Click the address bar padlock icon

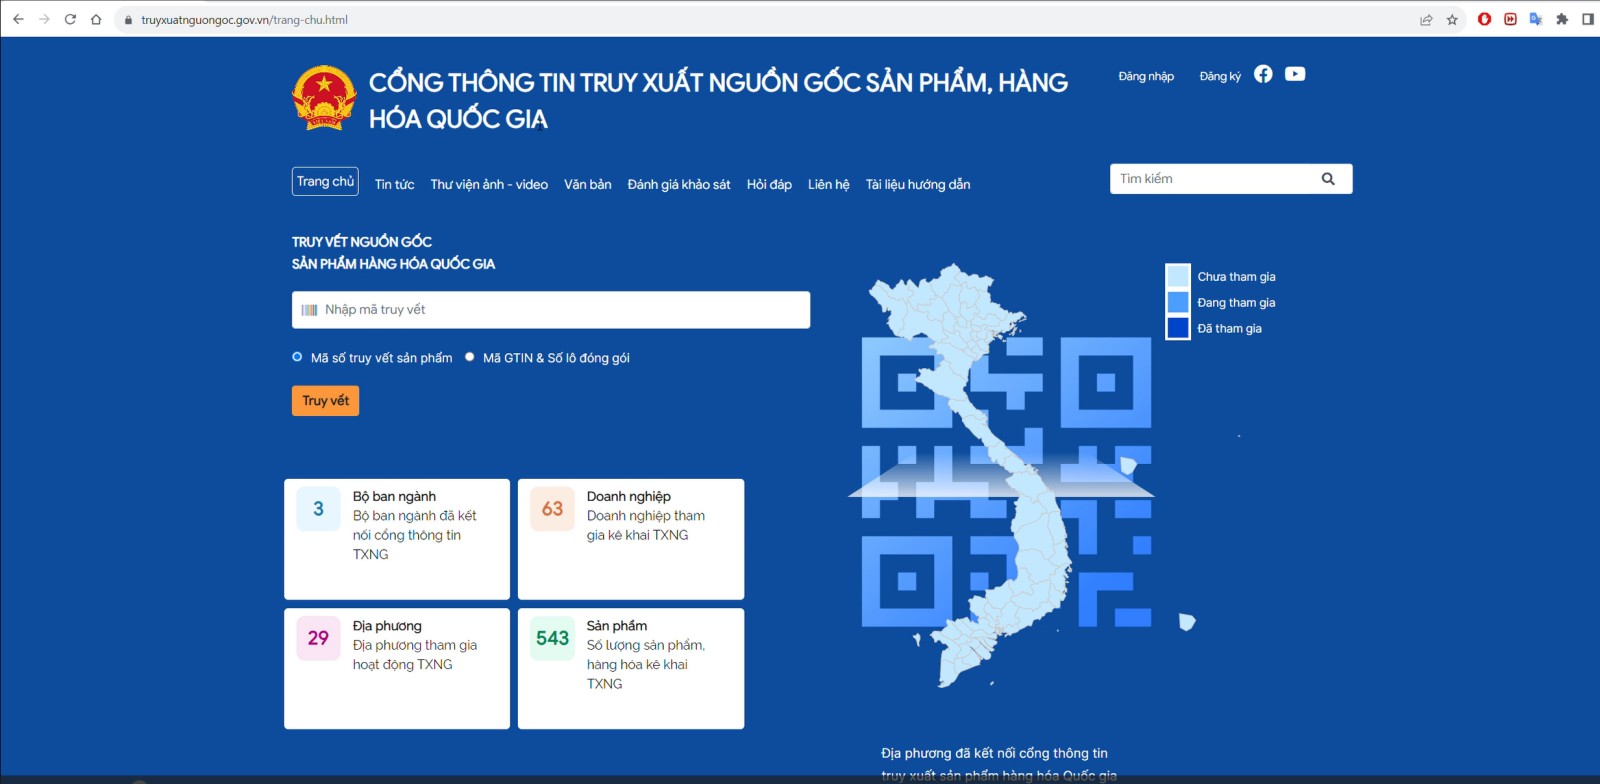click(x=128, y=20)
